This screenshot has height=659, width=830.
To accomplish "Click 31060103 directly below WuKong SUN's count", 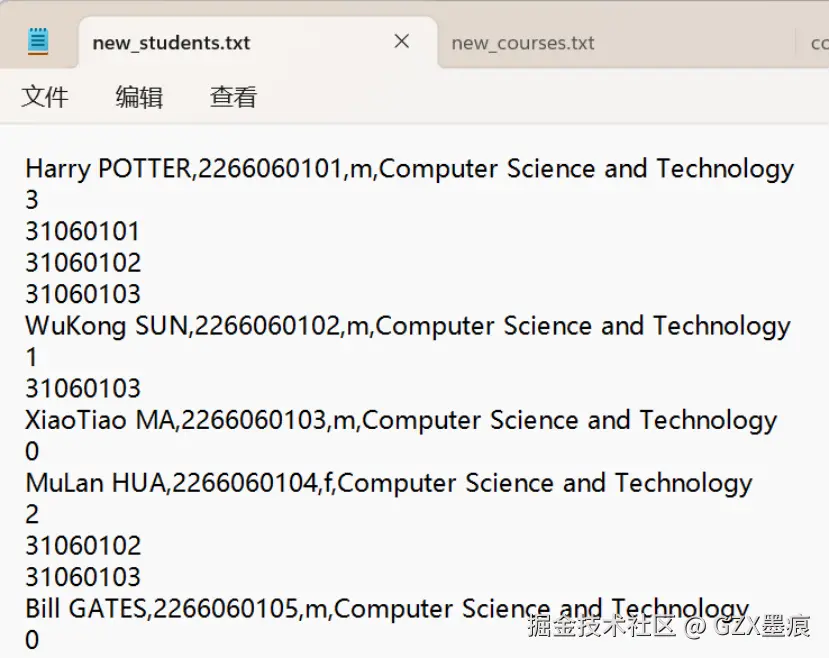I will point(83,389).
